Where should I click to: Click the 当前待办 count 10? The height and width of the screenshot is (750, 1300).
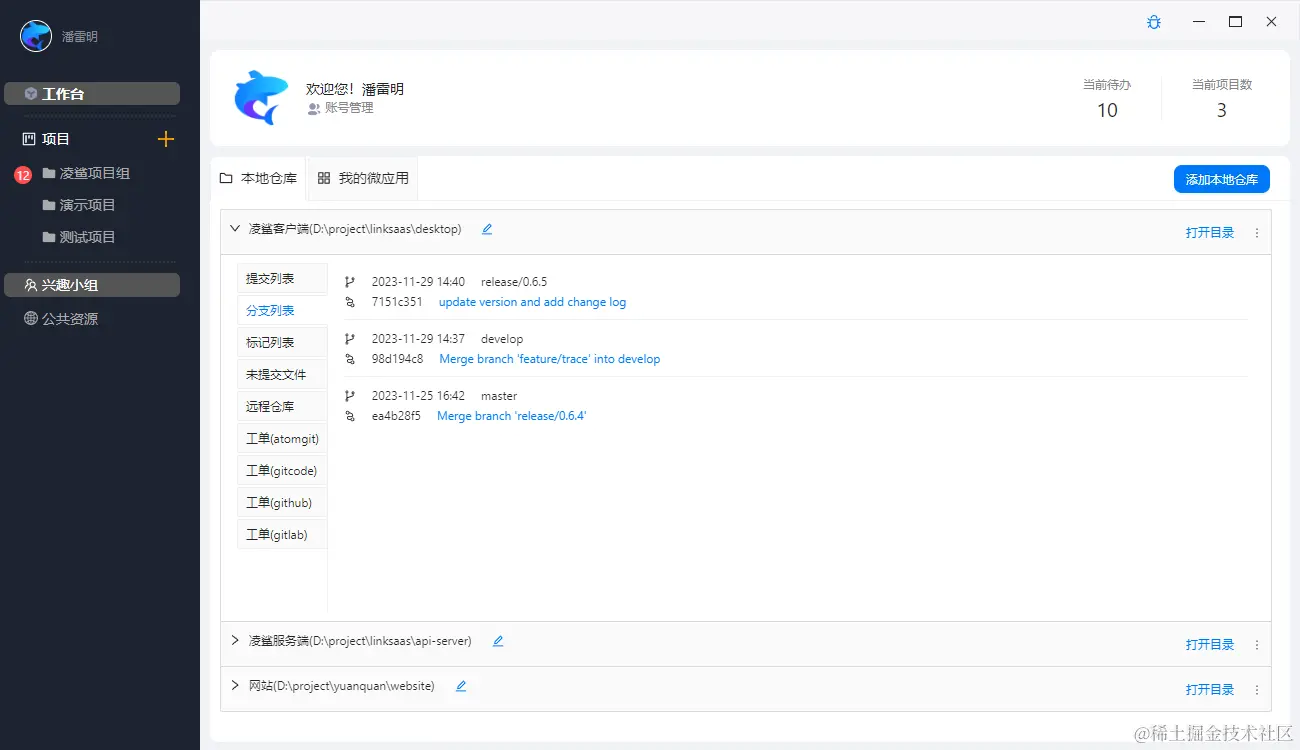click(1107, 111)
